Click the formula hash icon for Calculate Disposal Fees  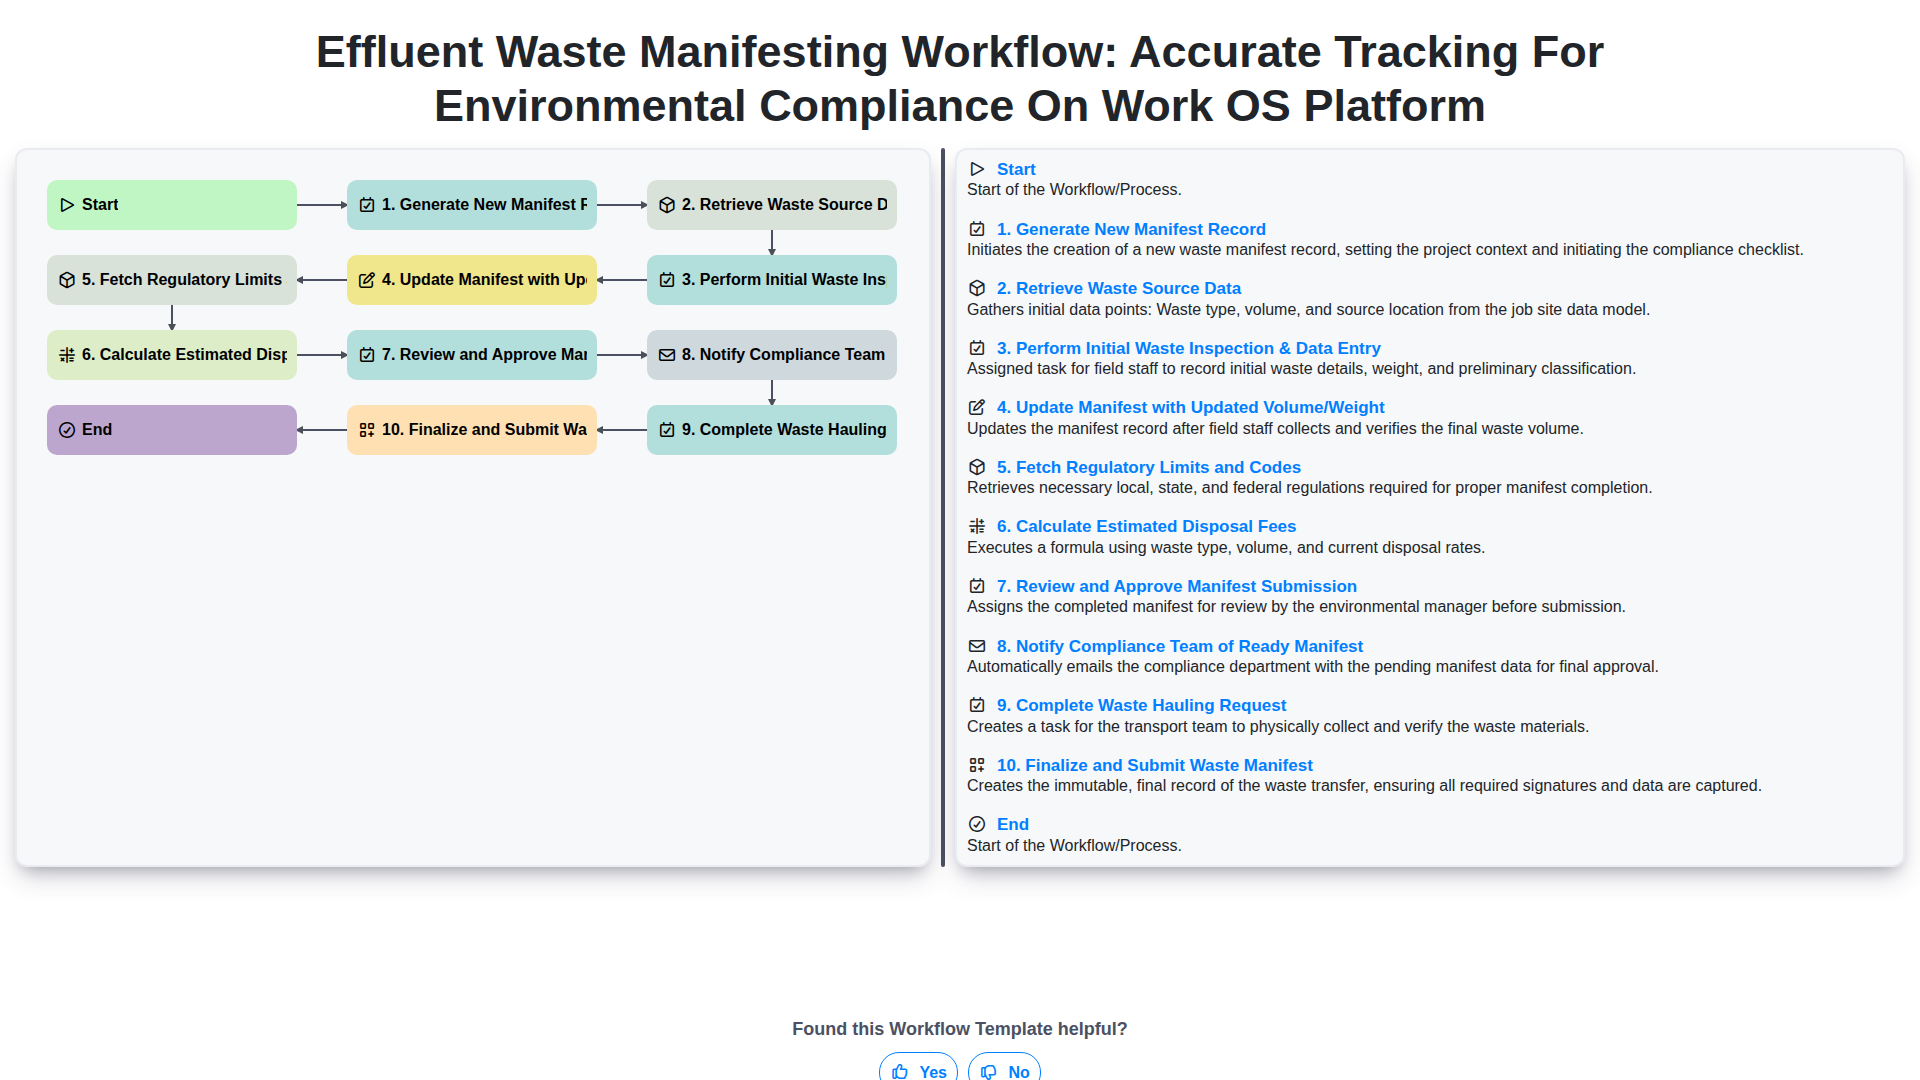977,526
